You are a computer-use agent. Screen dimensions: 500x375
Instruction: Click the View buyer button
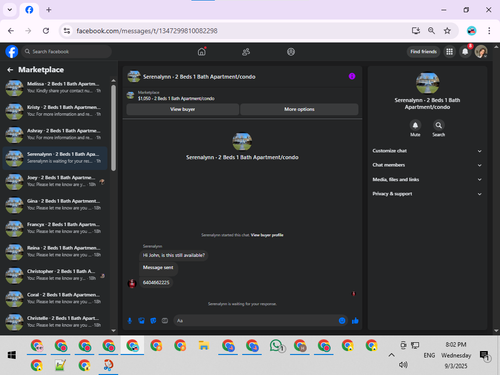tap(182, 109)
